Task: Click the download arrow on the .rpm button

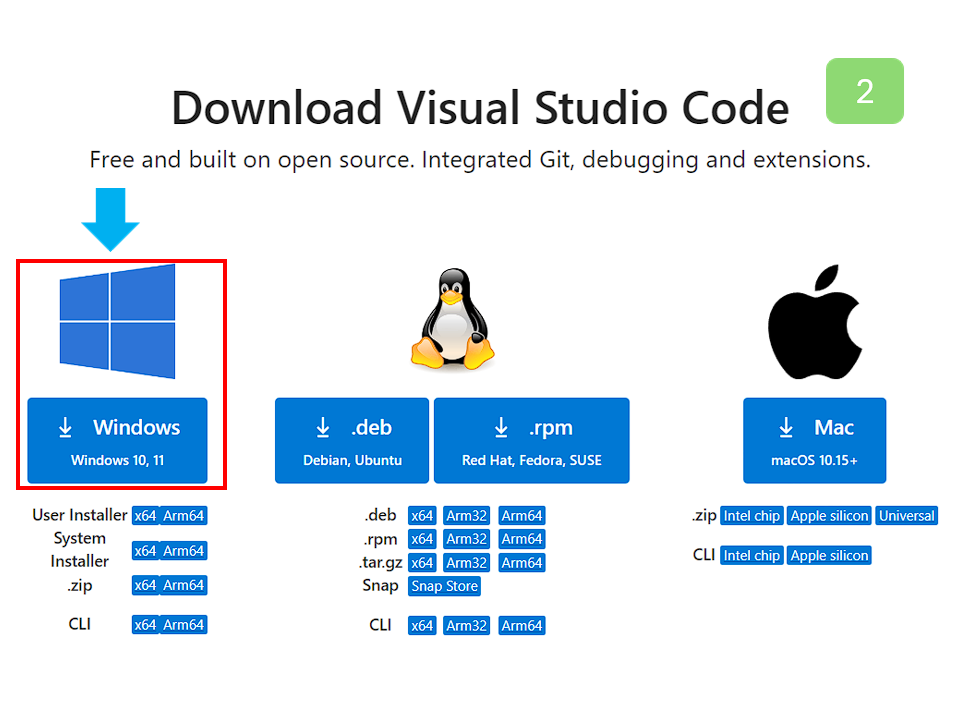Action: coord(501,427)
